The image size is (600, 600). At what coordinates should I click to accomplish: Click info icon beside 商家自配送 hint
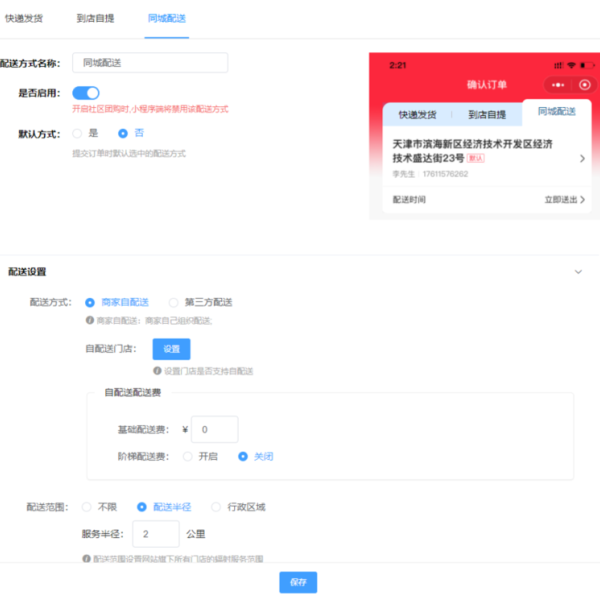coord(89,321)
